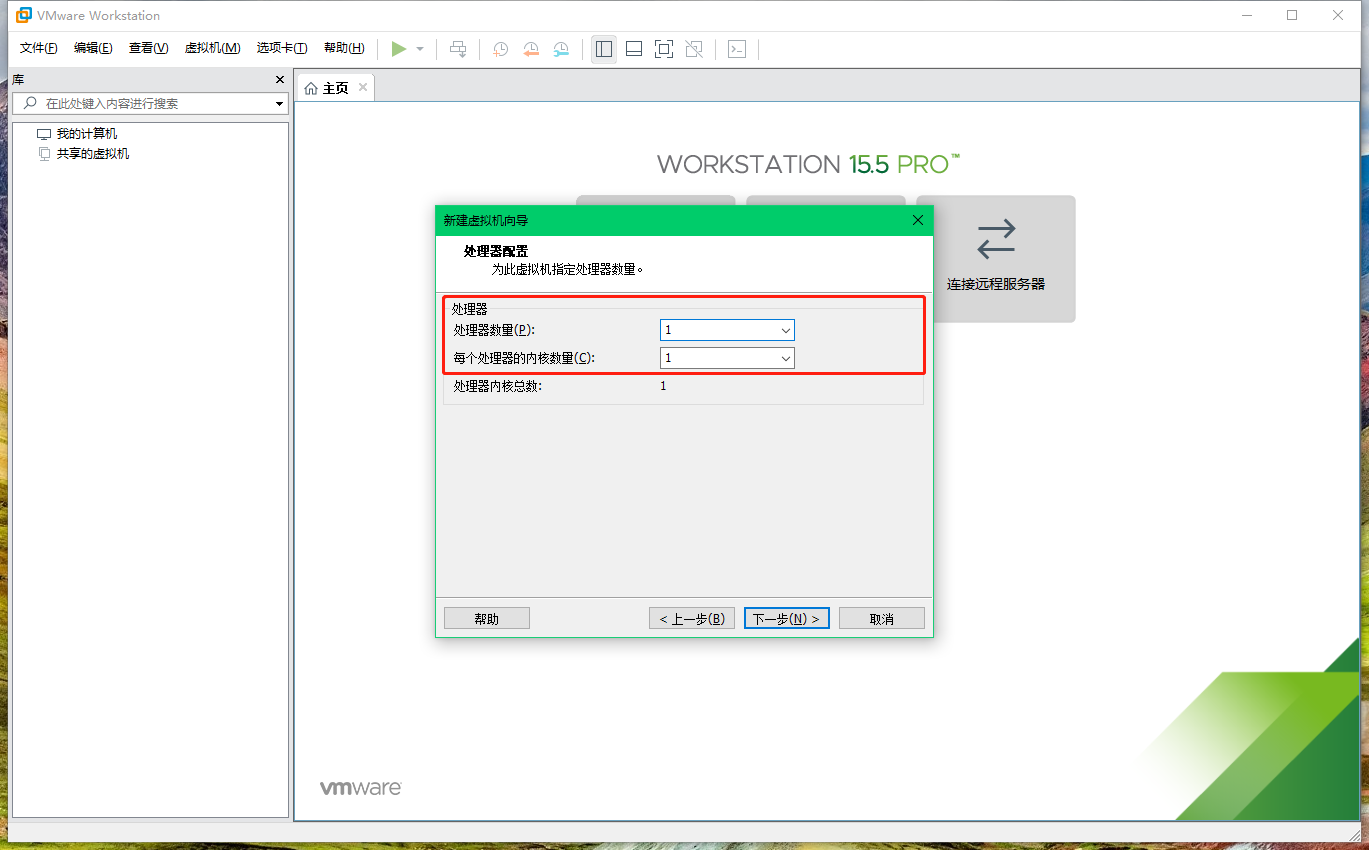1369x850 pixels.
Task: Click the take snapshot clock icon
Action: click(x=500, y=49)
